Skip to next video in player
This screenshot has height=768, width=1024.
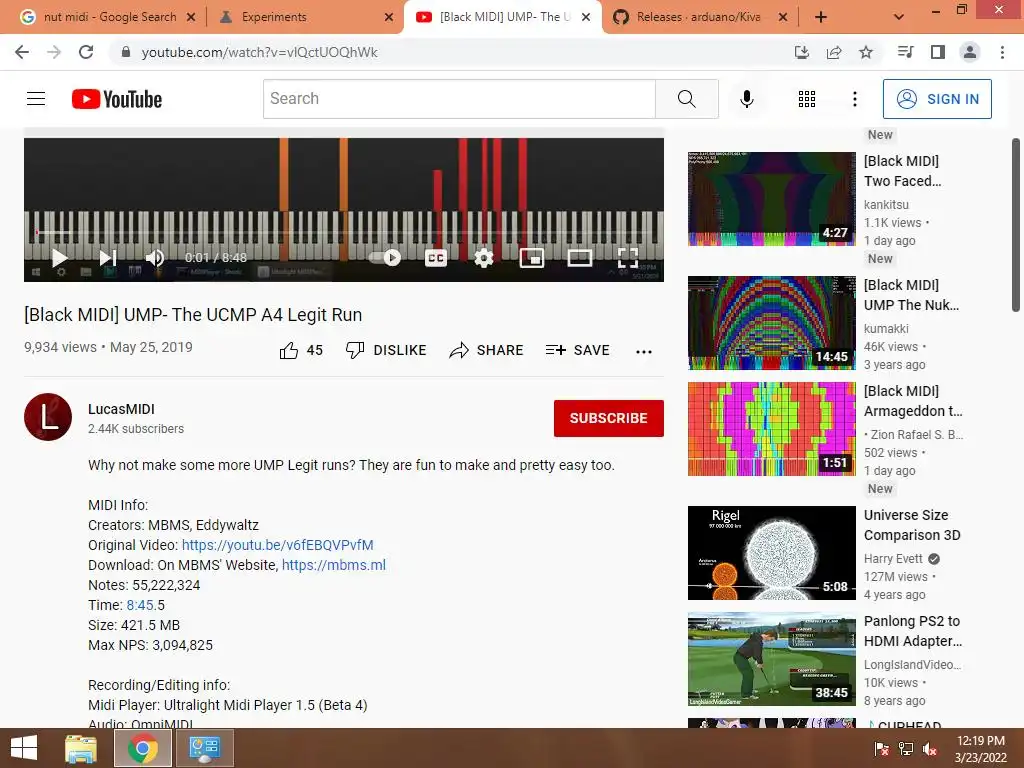tap(108, 258)
